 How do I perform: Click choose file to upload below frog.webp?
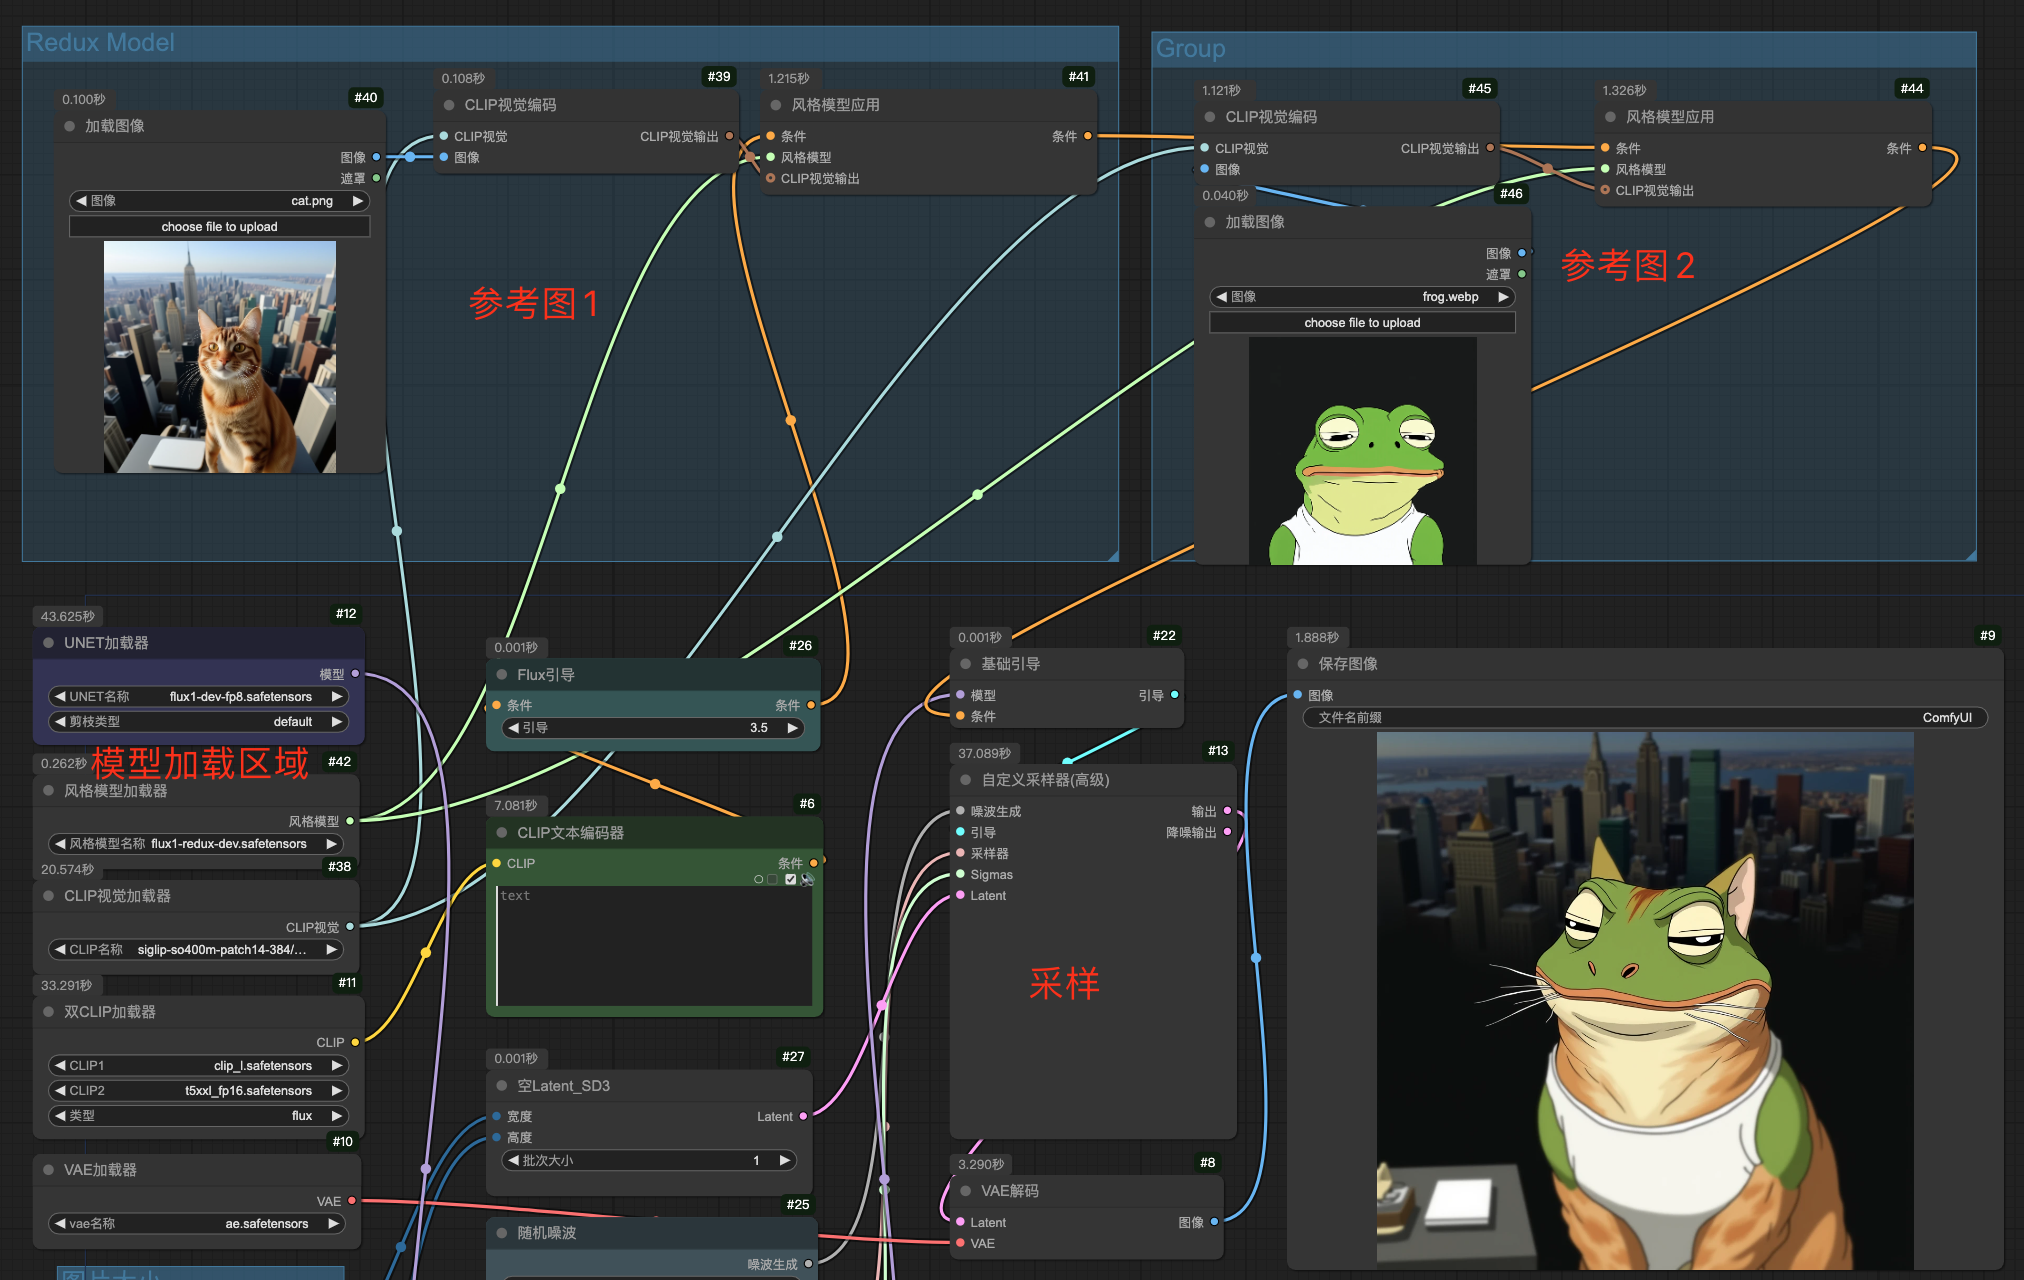[x=1362, y=322]
